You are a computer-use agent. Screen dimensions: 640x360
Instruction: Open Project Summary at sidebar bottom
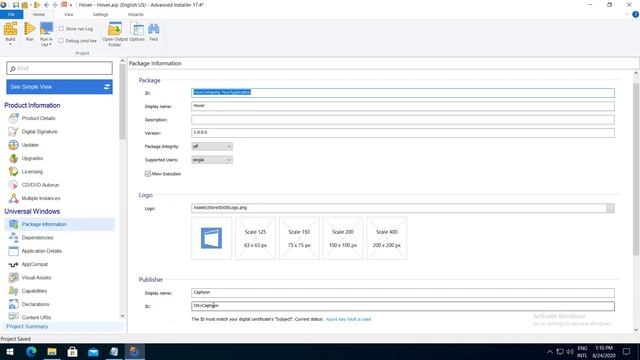(x=27, y=327)
